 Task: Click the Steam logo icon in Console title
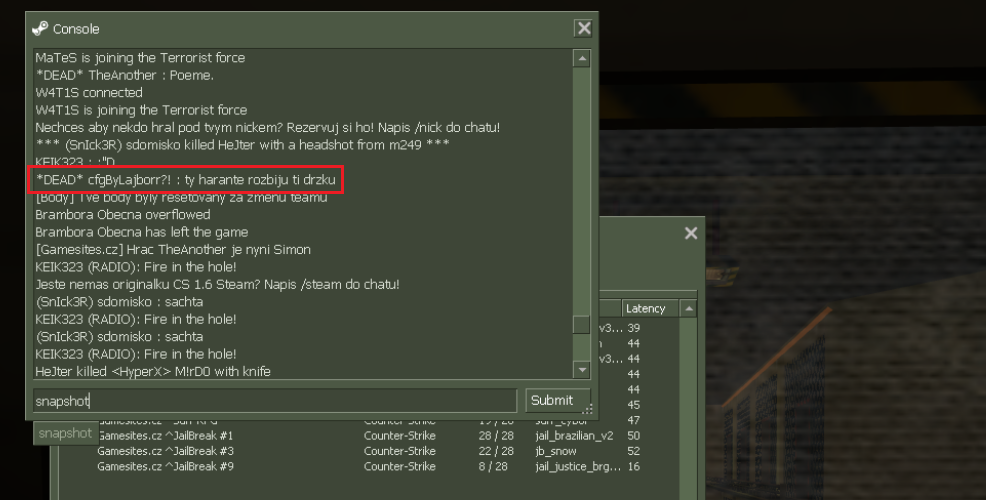tap(40, 28)
